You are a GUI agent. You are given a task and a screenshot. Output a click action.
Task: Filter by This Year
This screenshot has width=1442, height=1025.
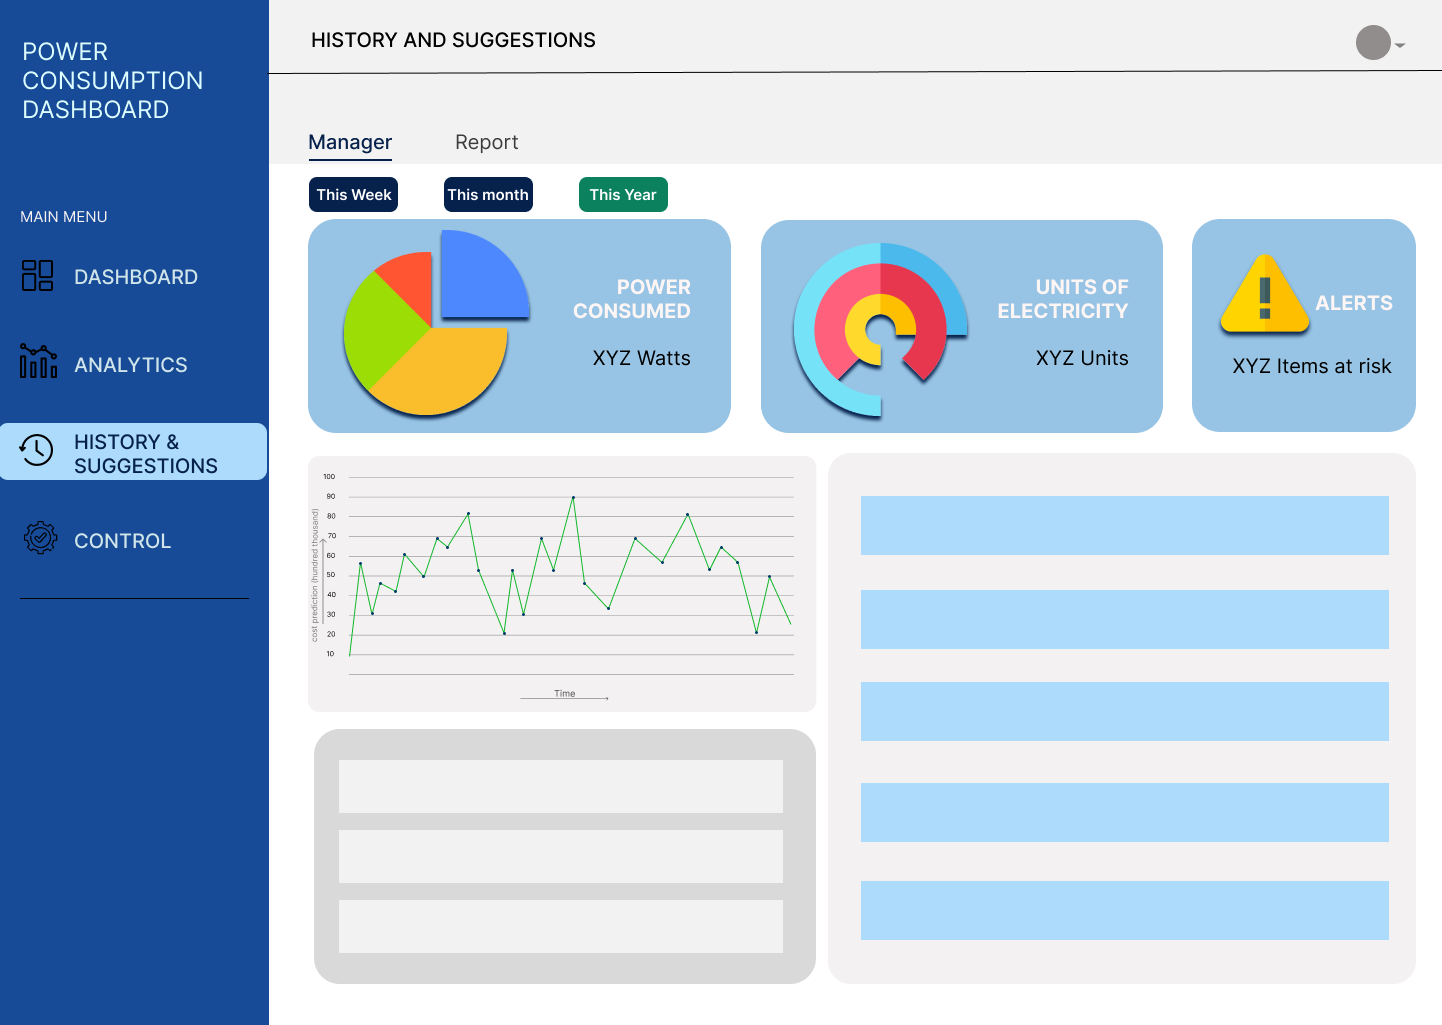[623, 195]
